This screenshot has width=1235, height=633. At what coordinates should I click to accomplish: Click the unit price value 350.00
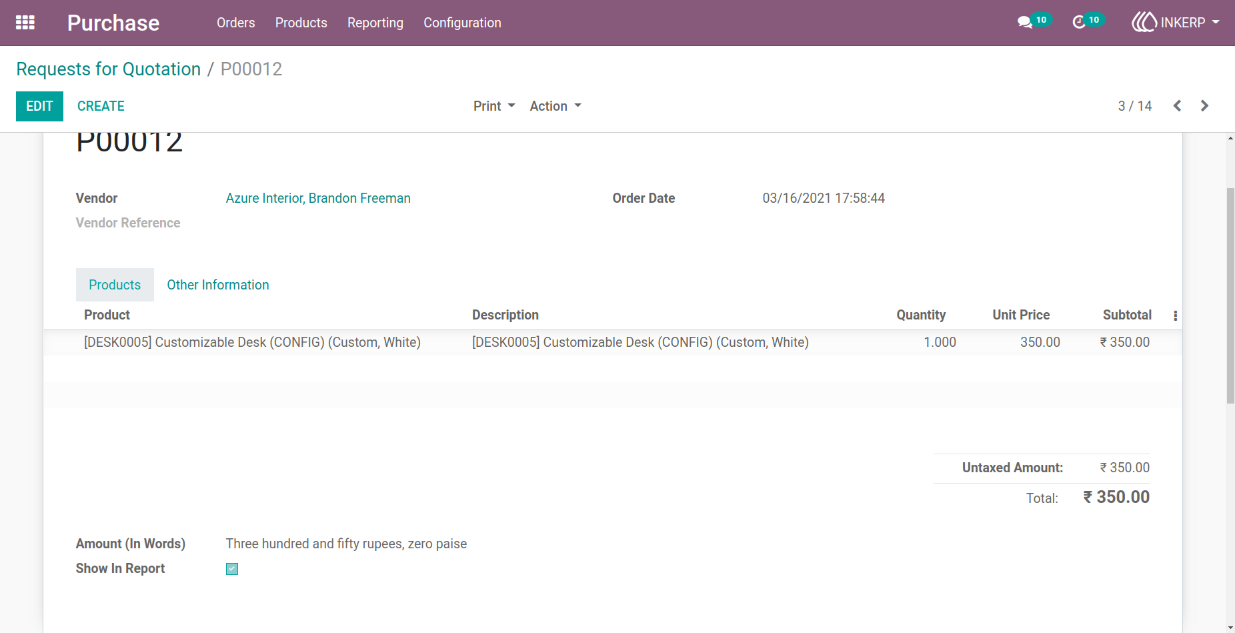tap(1040, 342)
